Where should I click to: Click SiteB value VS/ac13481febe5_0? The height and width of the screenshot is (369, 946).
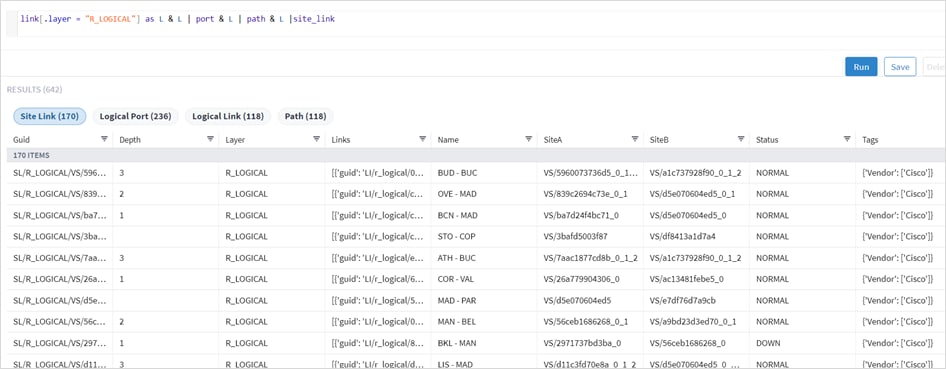point(688,279)
